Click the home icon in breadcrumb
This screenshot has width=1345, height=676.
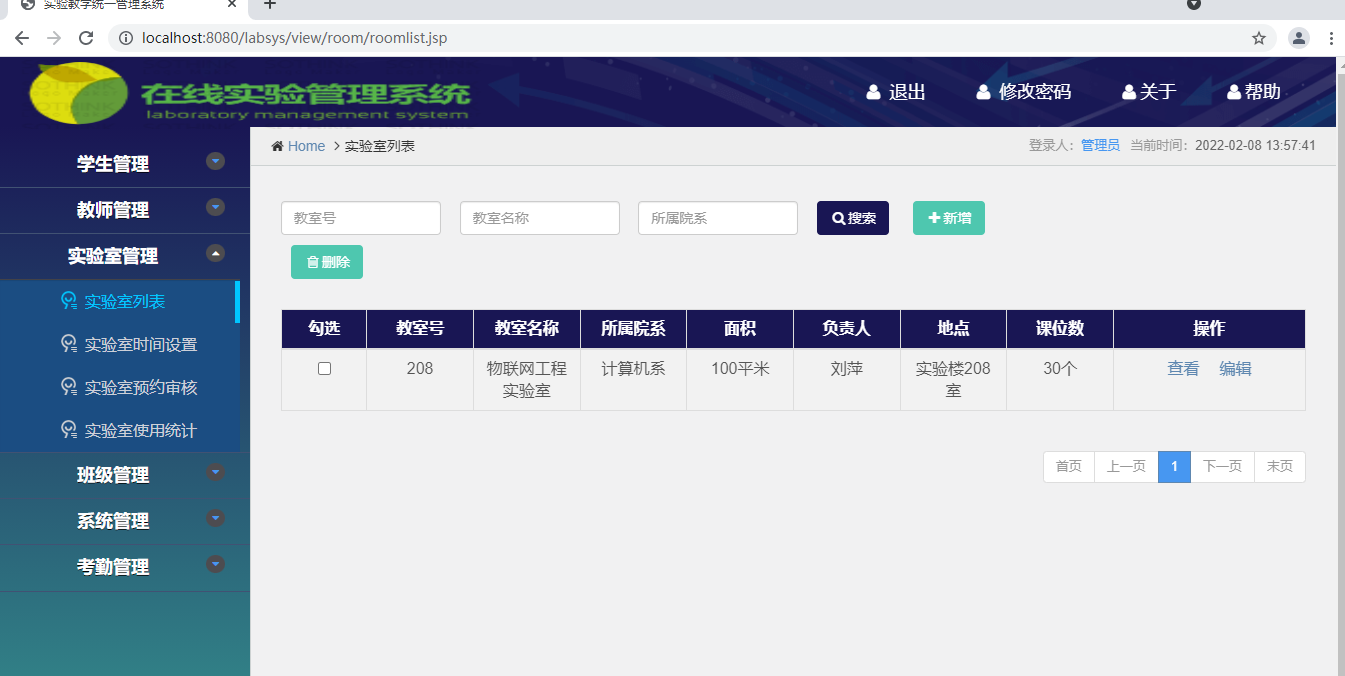pos(277,146)
